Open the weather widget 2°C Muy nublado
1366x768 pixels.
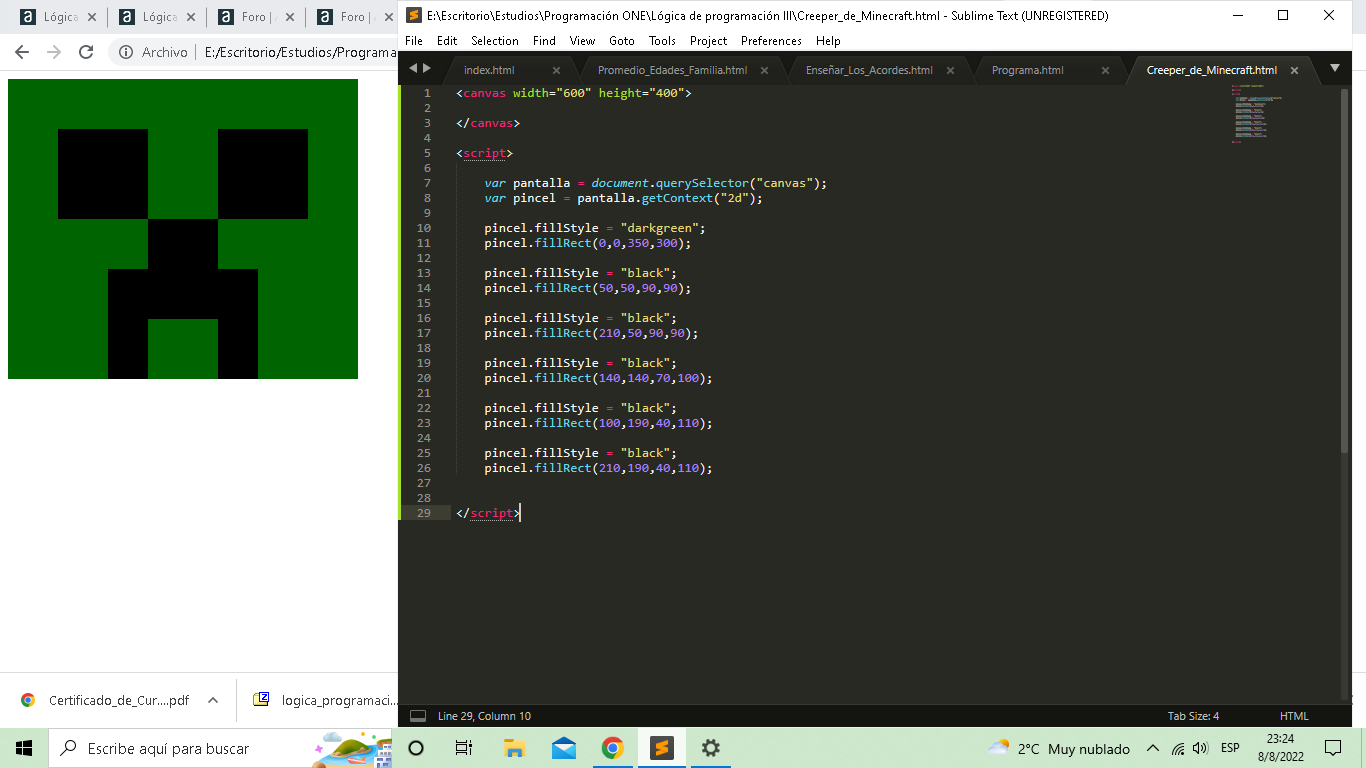tap(1058, 748)
